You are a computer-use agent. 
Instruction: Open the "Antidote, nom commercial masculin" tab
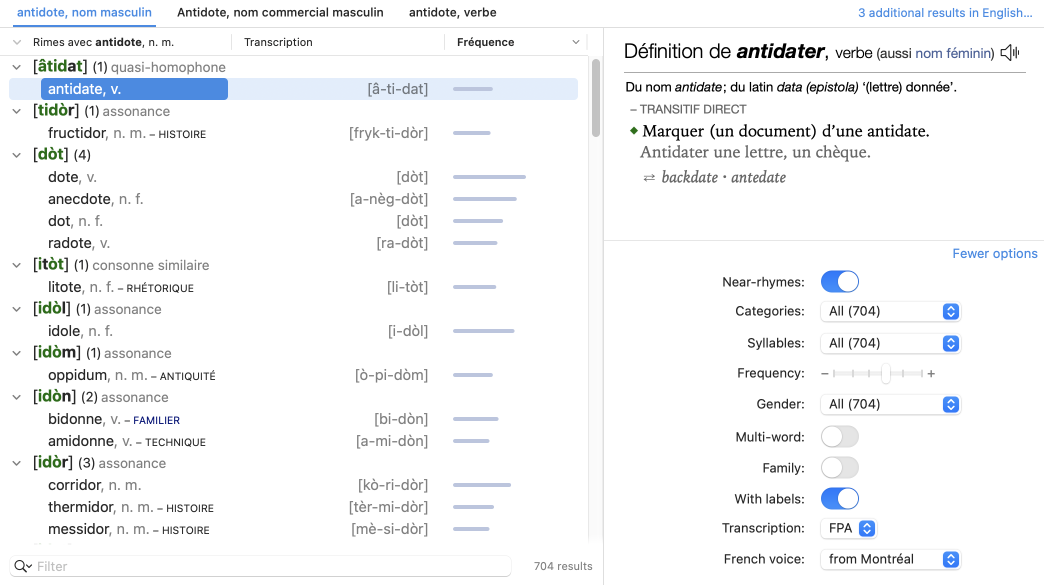click(280, 13)
